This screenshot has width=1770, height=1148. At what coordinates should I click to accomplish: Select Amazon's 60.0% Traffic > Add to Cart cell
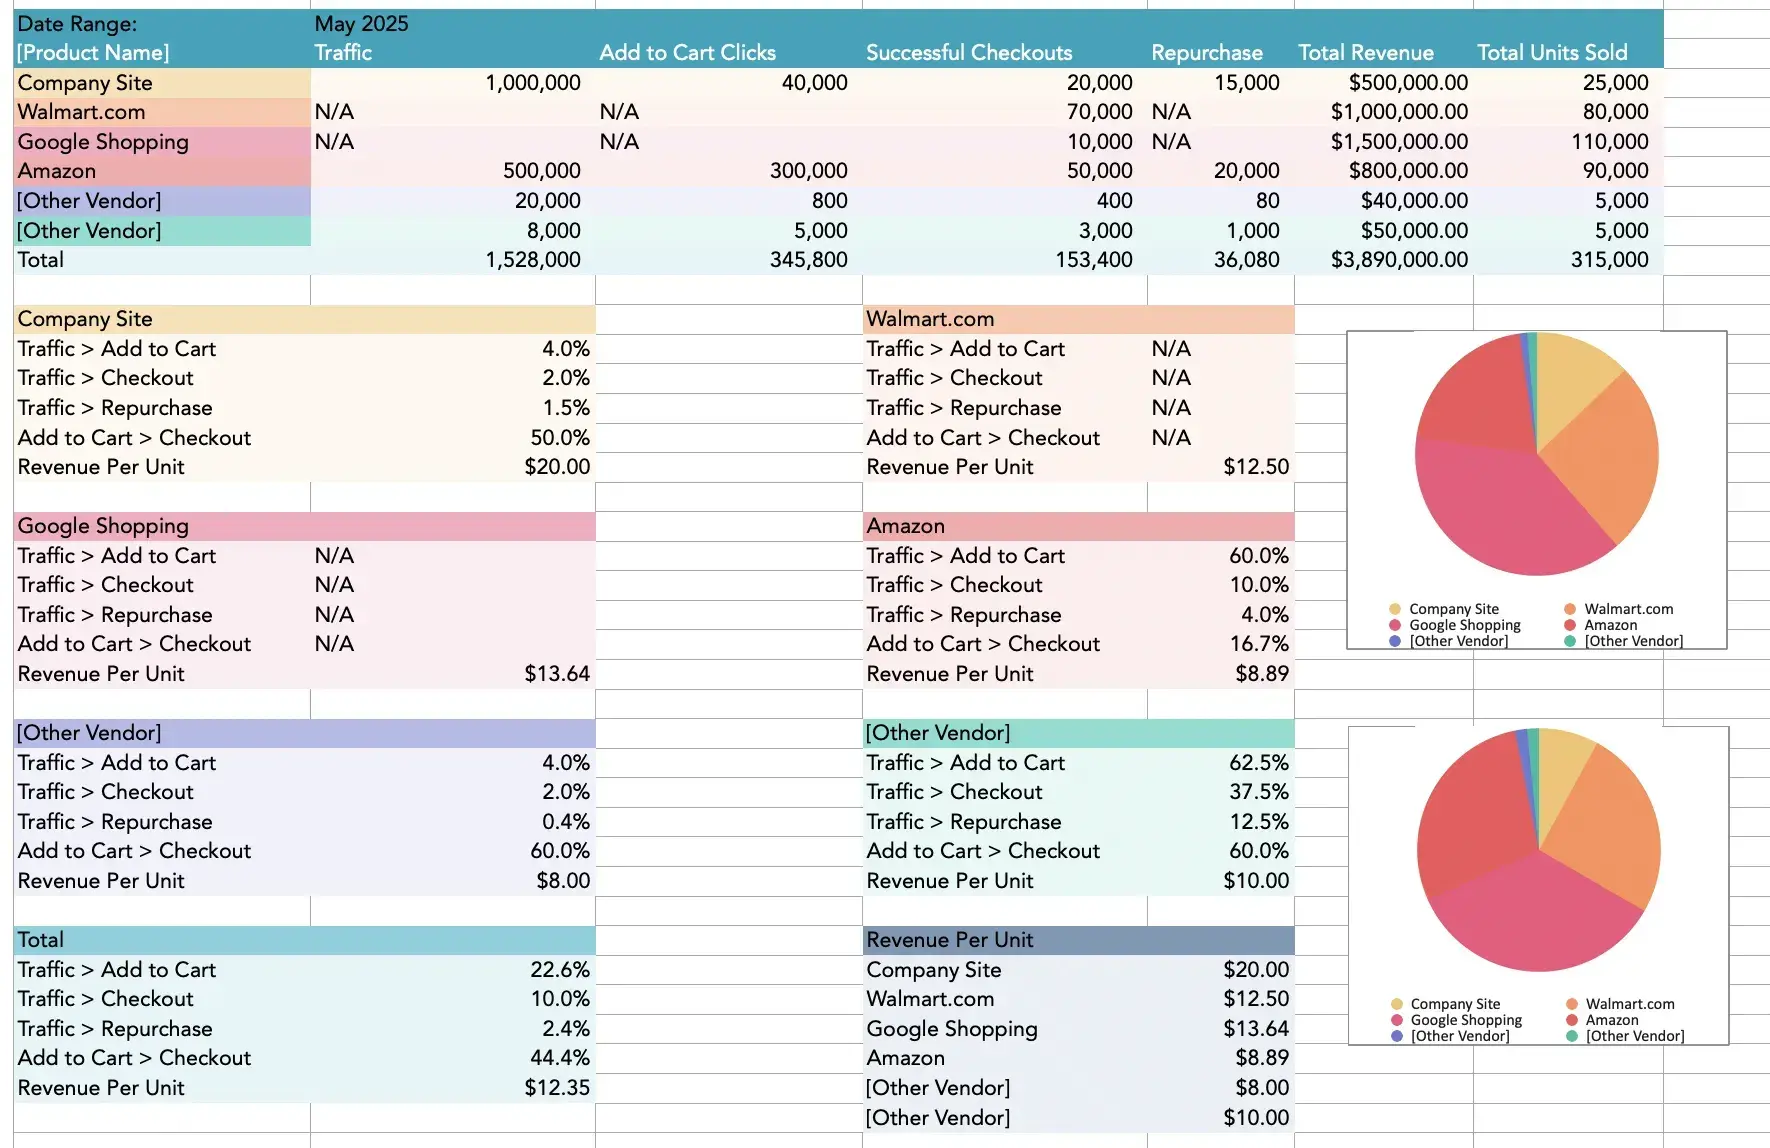pyautogui.click(x=1258, y=556)
